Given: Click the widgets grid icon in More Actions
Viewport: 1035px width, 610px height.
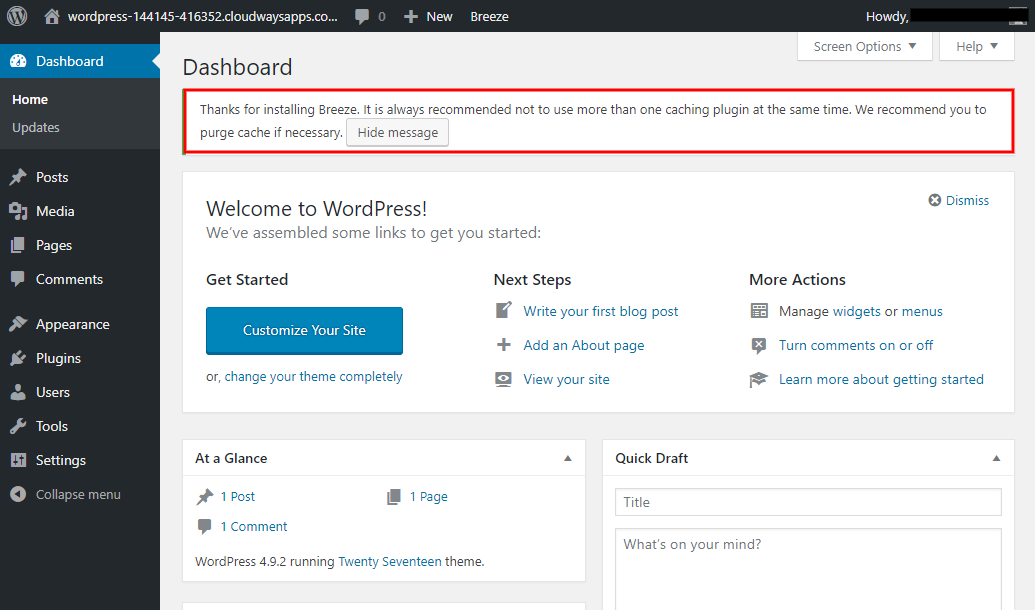Looking at the screenshot, I should point(759,311).
